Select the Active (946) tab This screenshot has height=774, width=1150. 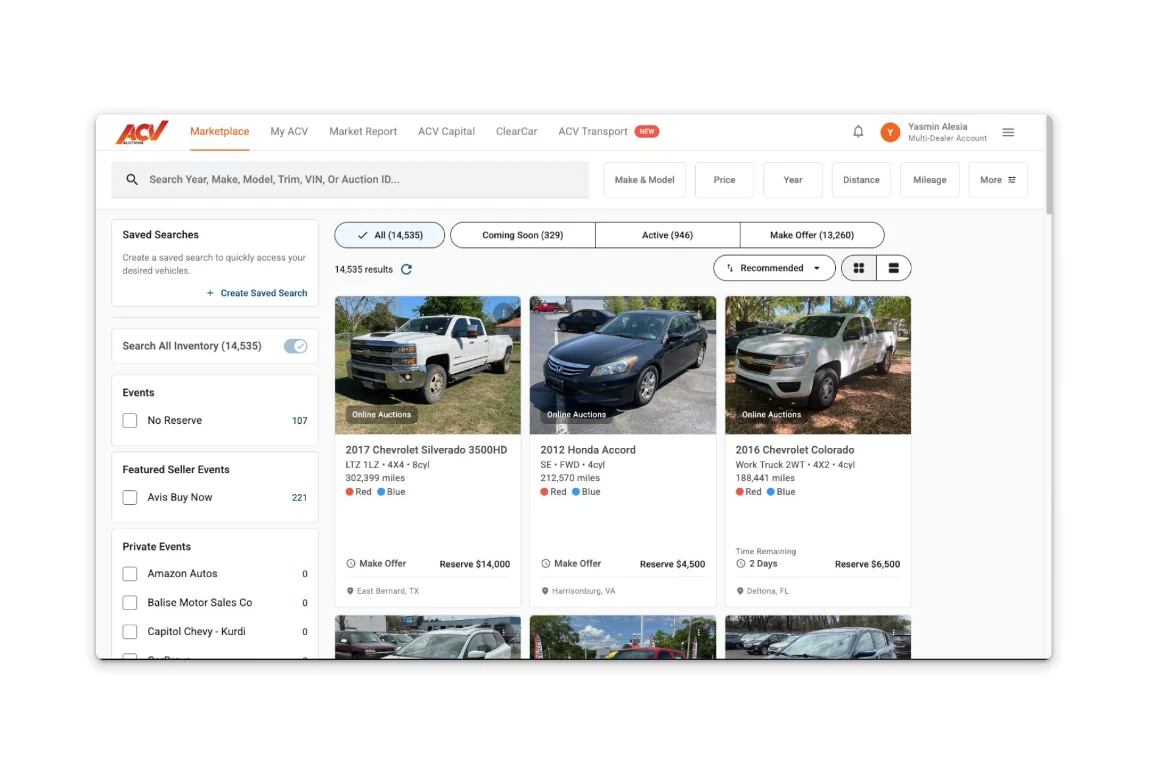click(667, 235)
